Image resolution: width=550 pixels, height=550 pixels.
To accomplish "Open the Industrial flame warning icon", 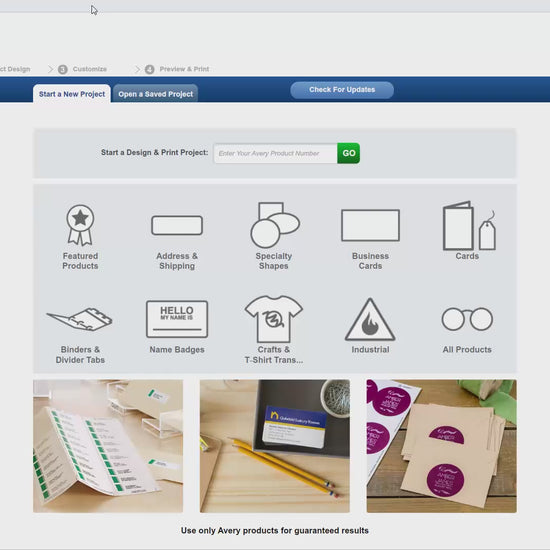I will [370, 320].
